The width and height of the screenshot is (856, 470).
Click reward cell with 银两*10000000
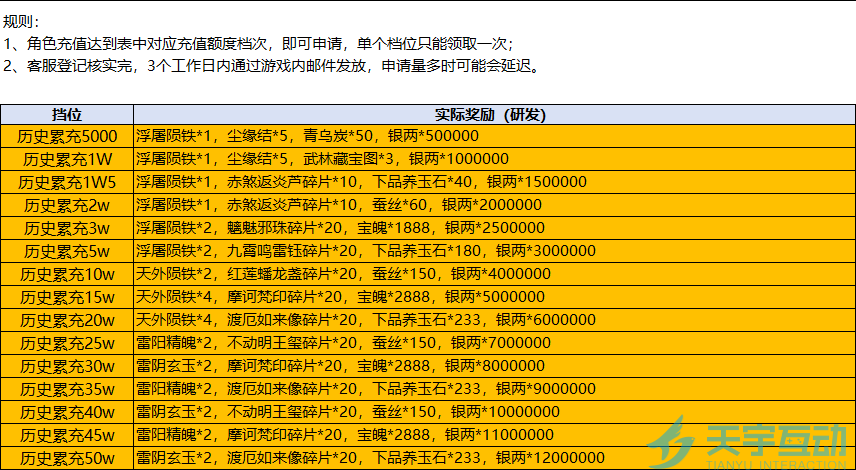click(x=495, y=412)
